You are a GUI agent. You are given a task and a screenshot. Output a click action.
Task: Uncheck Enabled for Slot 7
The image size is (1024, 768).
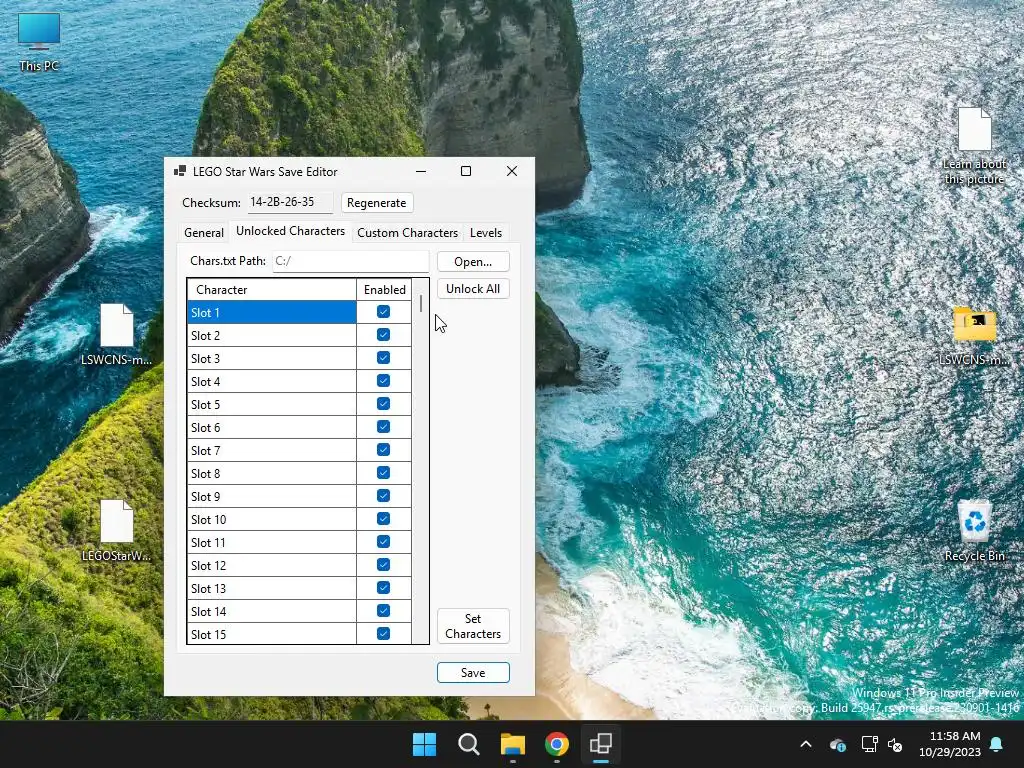point(383,450)
